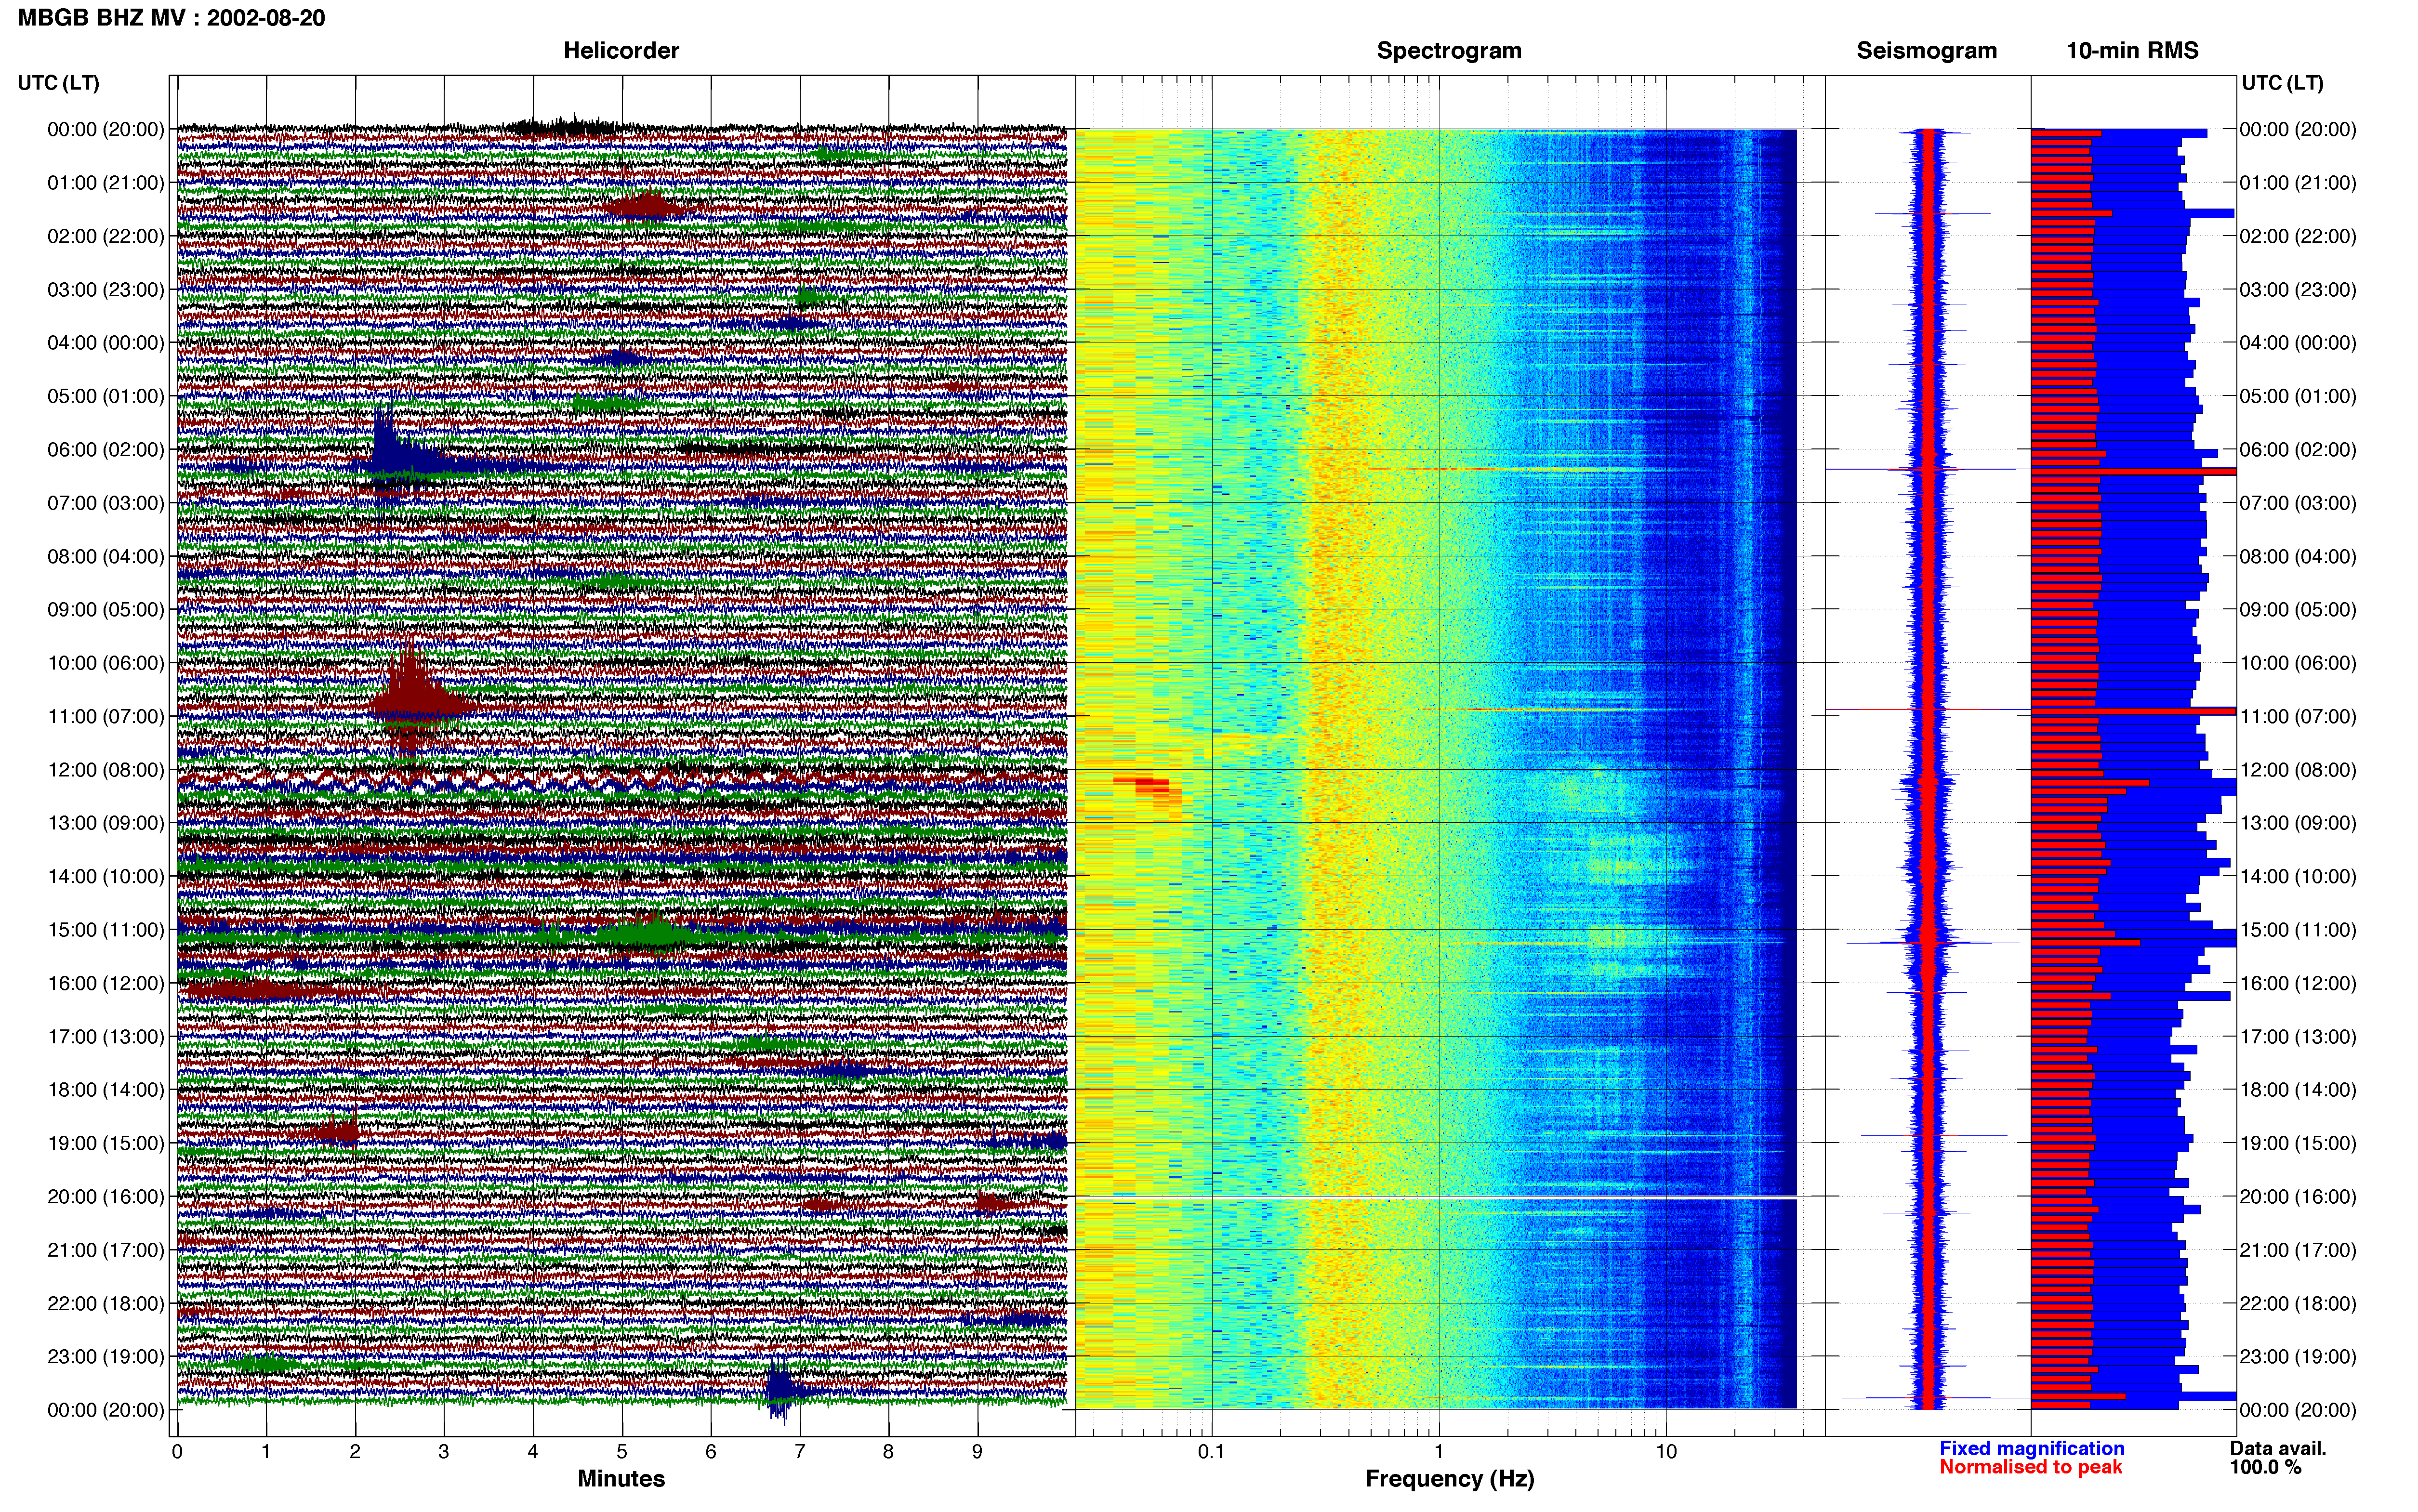Click right time label '18:00 (14:00)'
The height and width of the screenshot is (1512, 2418).
coord(2298,1090)
